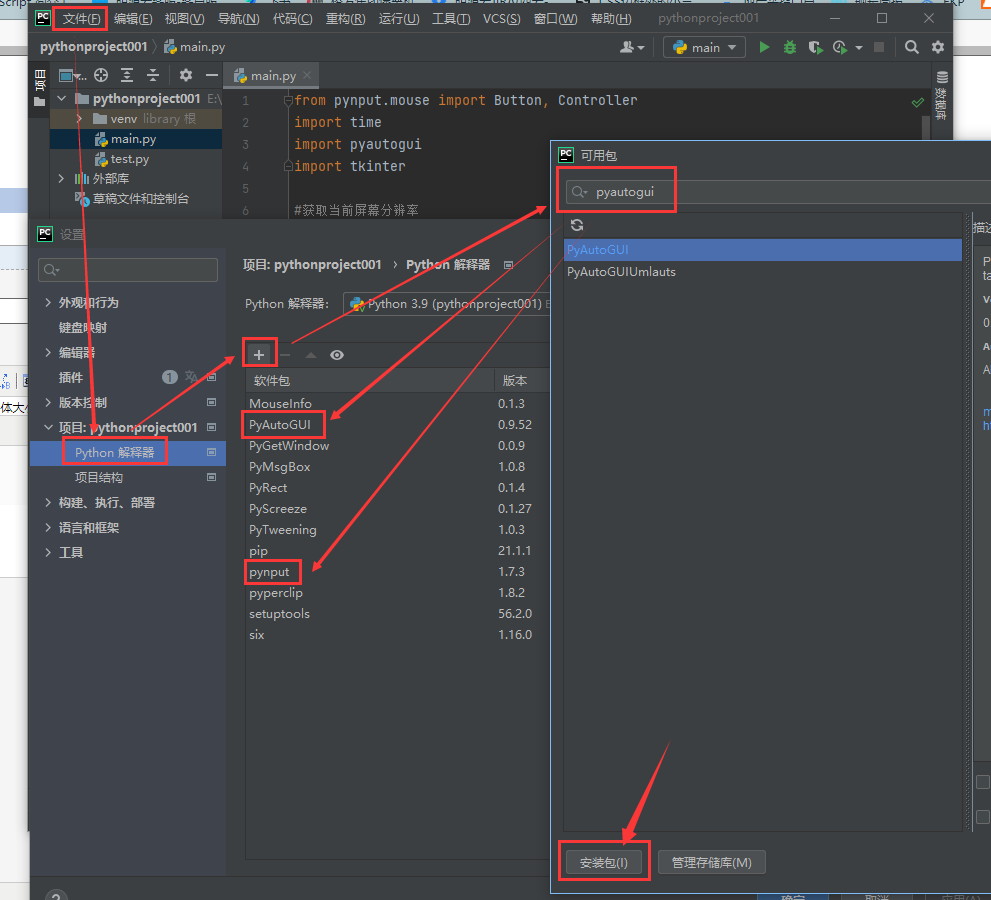
Task: Click search icon in available packages field
Action: click(579, 192)
